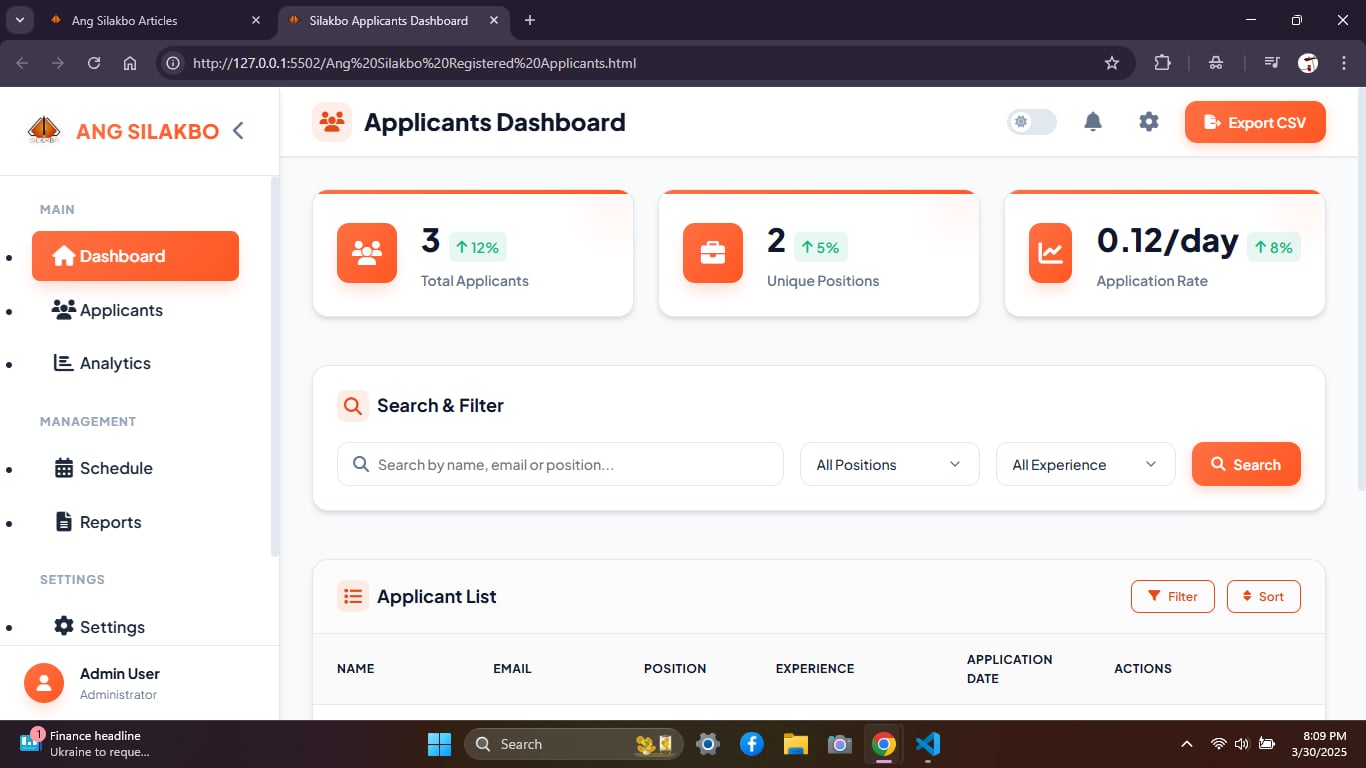This screenshot has height=768, width=1366.
Task: Click the Ang Silakbo logo icon
Action: pos(44,130)
